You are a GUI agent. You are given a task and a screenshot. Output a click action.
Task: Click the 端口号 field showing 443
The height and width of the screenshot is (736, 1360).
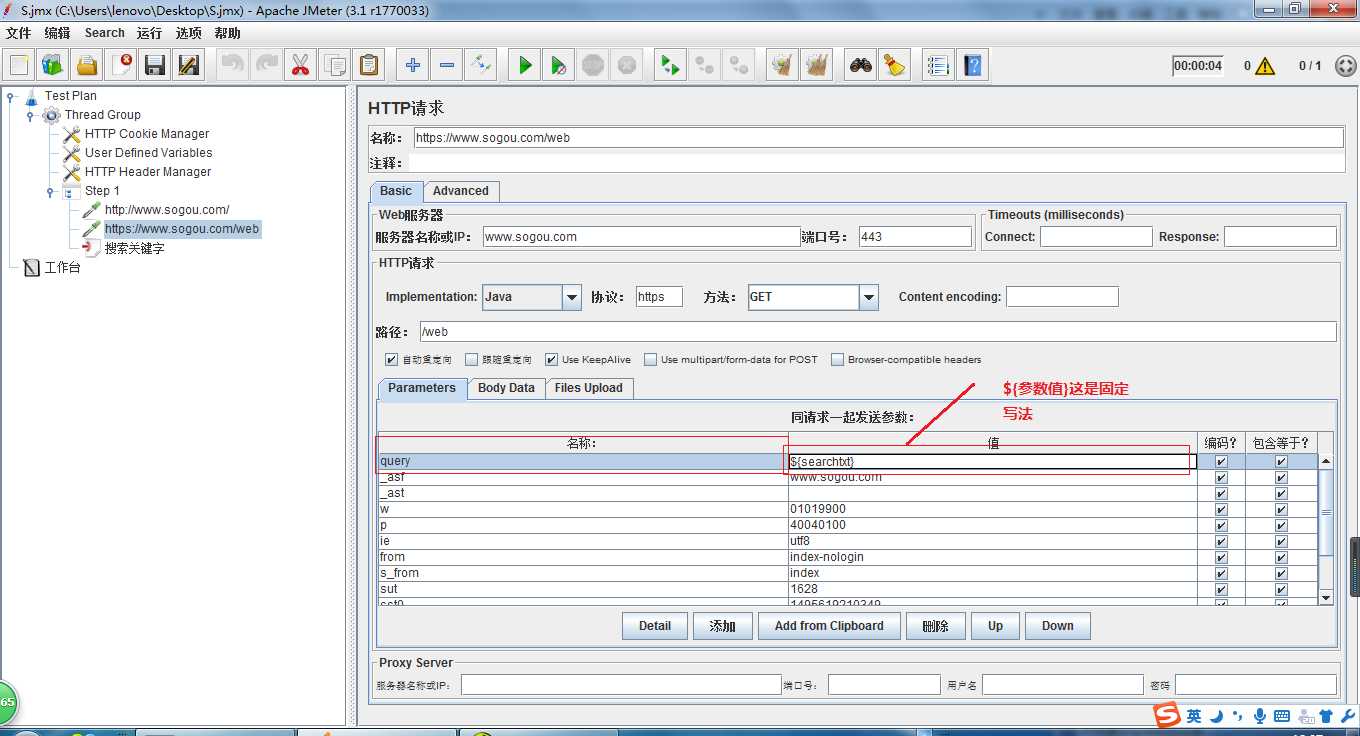pos(914,237)
